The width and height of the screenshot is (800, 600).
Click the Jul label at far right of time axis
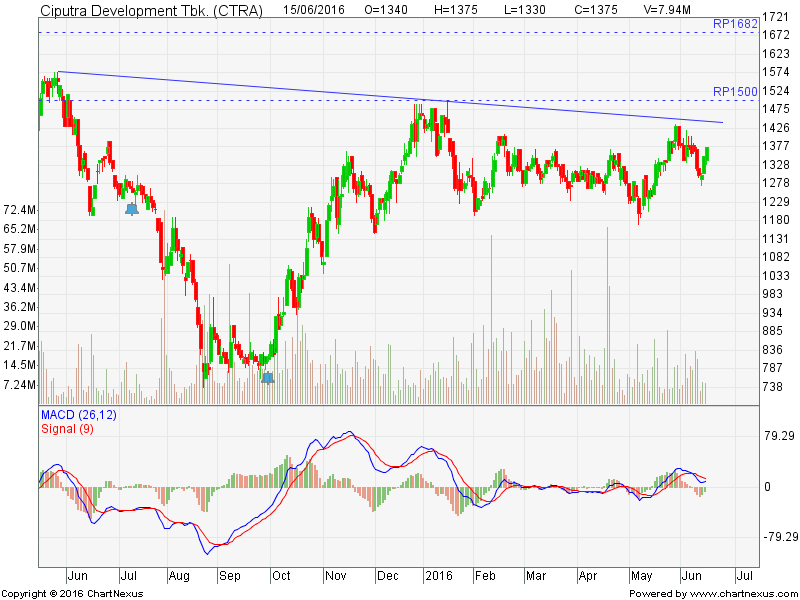coord(745,576)
